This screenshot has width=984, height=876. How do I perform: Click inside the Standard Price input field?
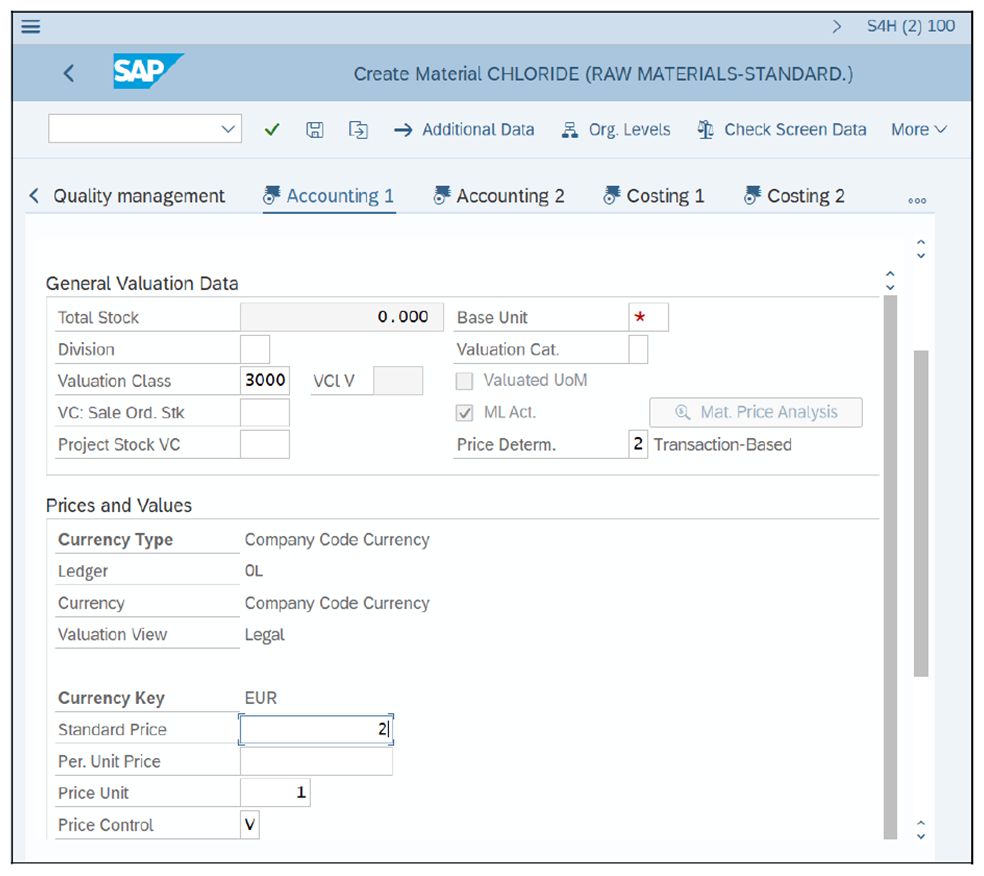pos(315,729)
